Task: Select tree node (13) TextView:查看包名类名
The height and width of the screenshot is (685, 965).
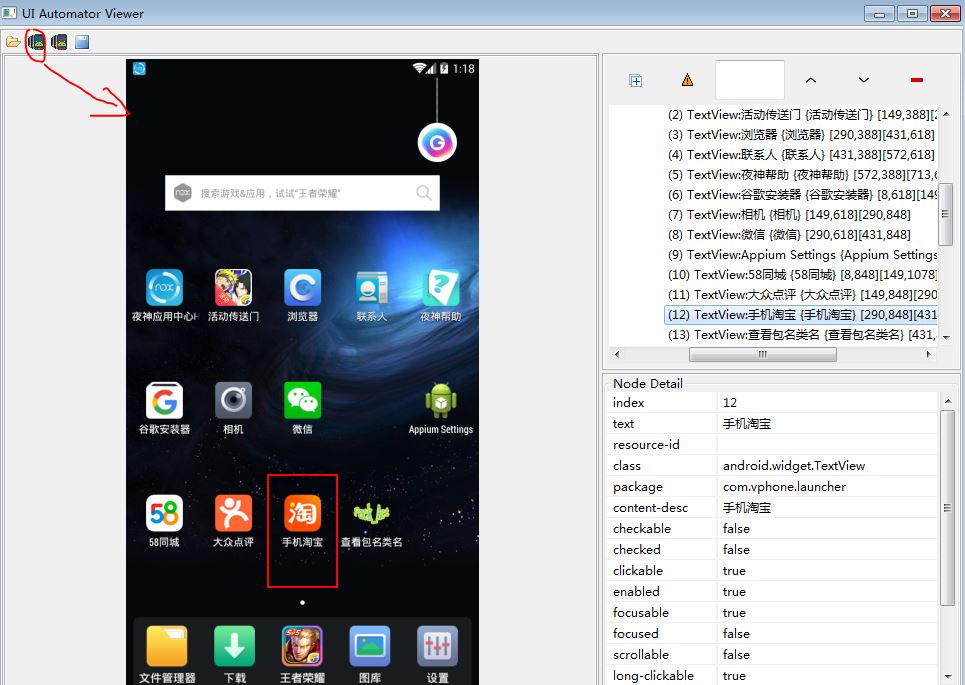Action: coord(802,335)
